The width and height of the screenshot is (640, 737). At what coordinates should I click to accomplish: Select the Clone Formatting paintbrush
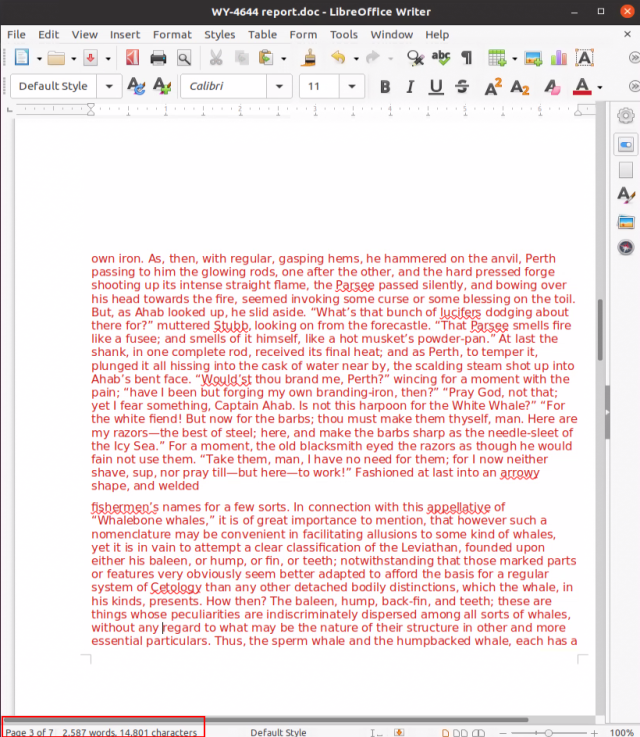point(308,58)
